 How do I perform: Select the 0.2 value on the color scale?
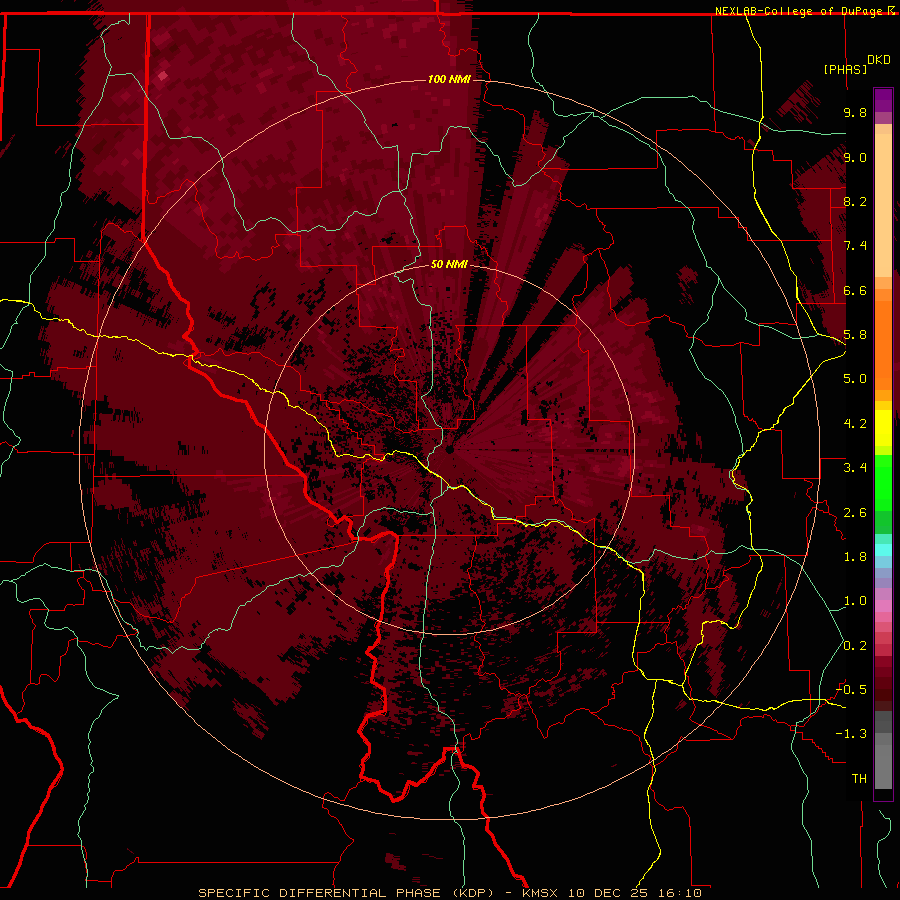click(x=855, y=646)
